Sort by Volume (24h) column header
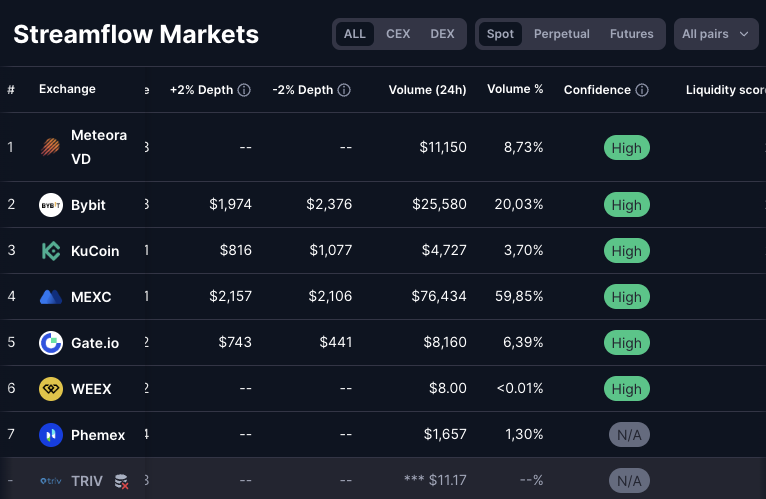The height and width of the screenshot is (499, 766). 427,90
